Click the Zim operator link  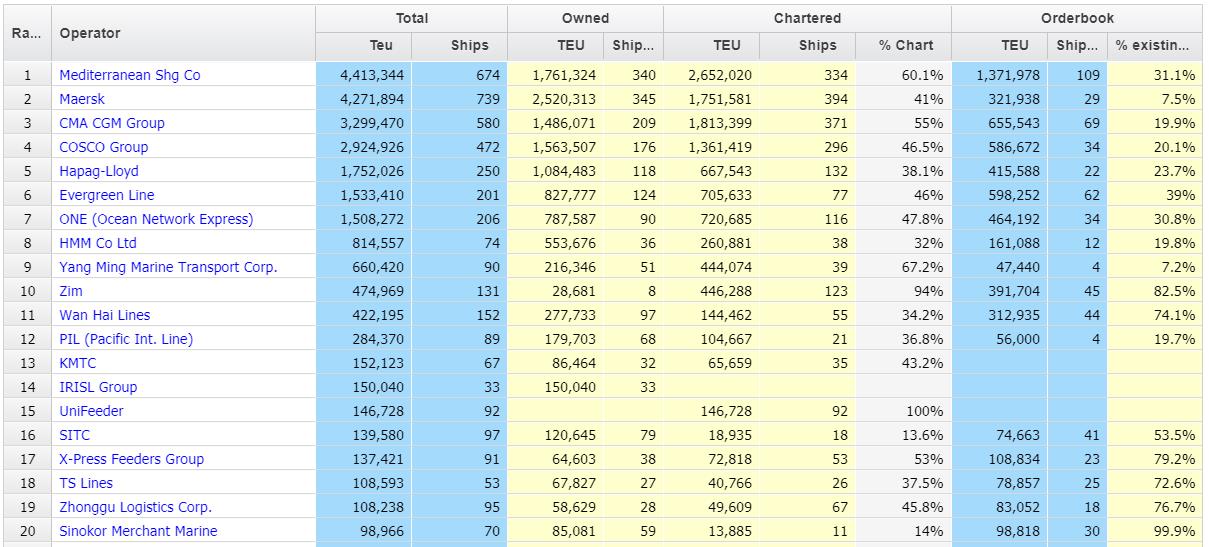pyautogui.click(x=71, y=291)
